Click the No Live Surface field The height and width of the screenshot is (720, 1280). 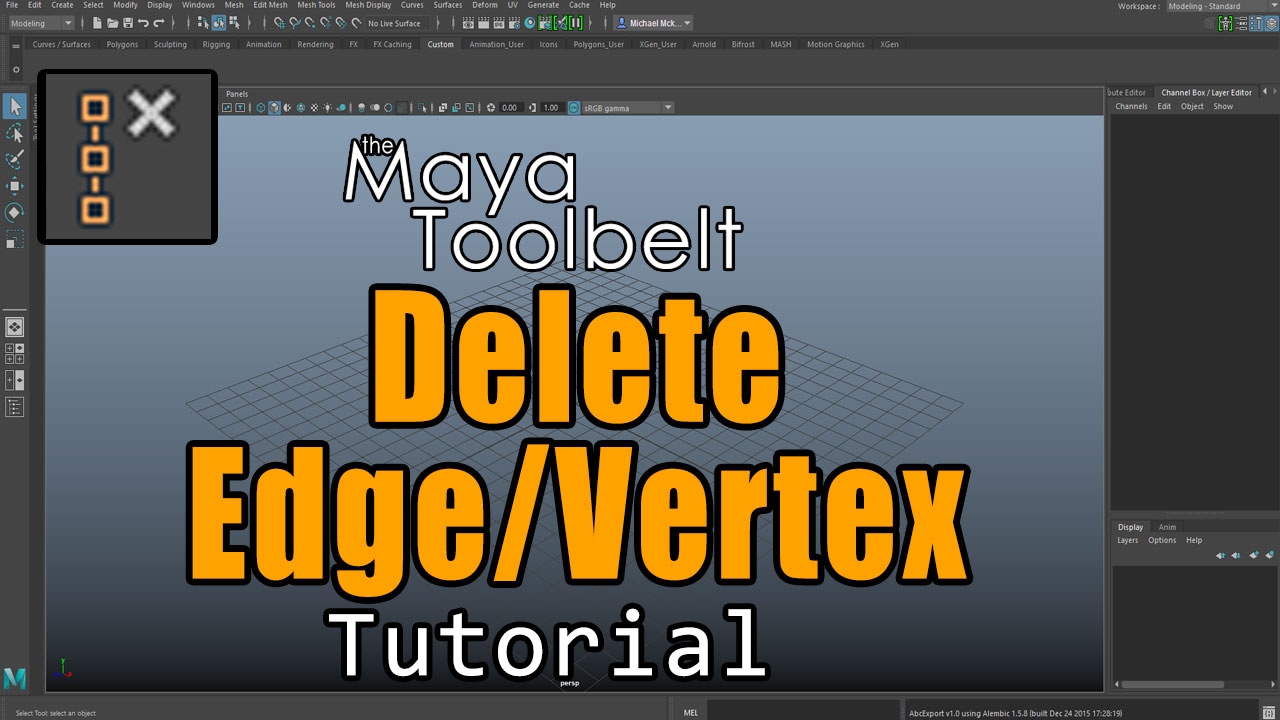point(396,23)
